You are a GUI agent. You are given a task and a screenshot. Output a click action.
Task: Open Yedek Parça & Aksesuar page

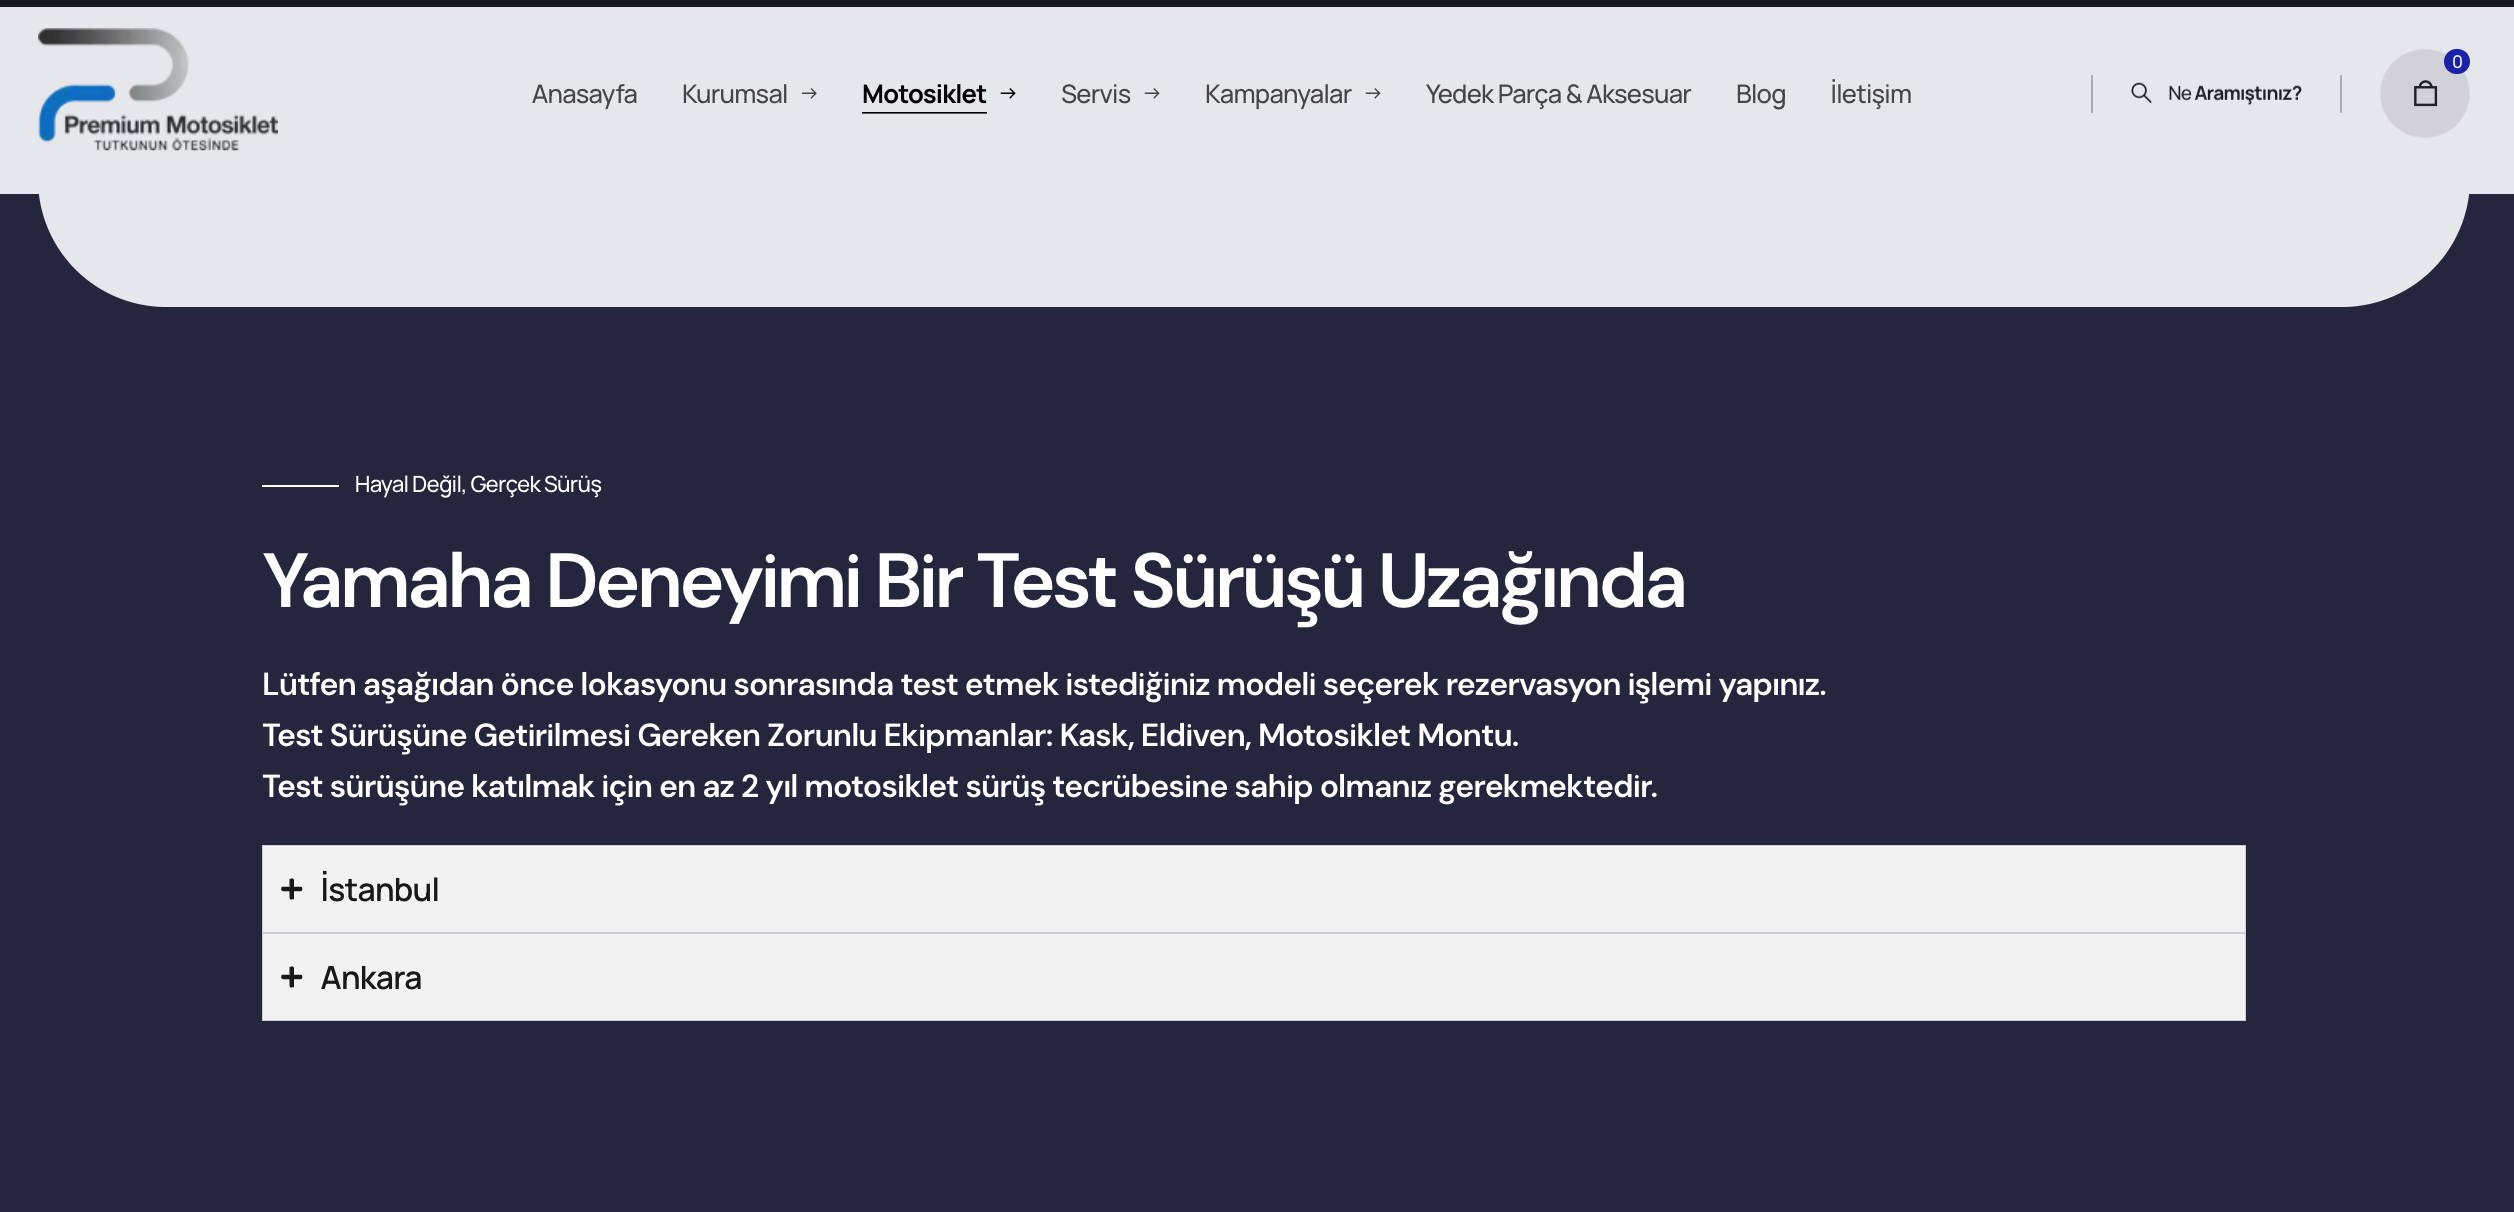(1557, 94)
